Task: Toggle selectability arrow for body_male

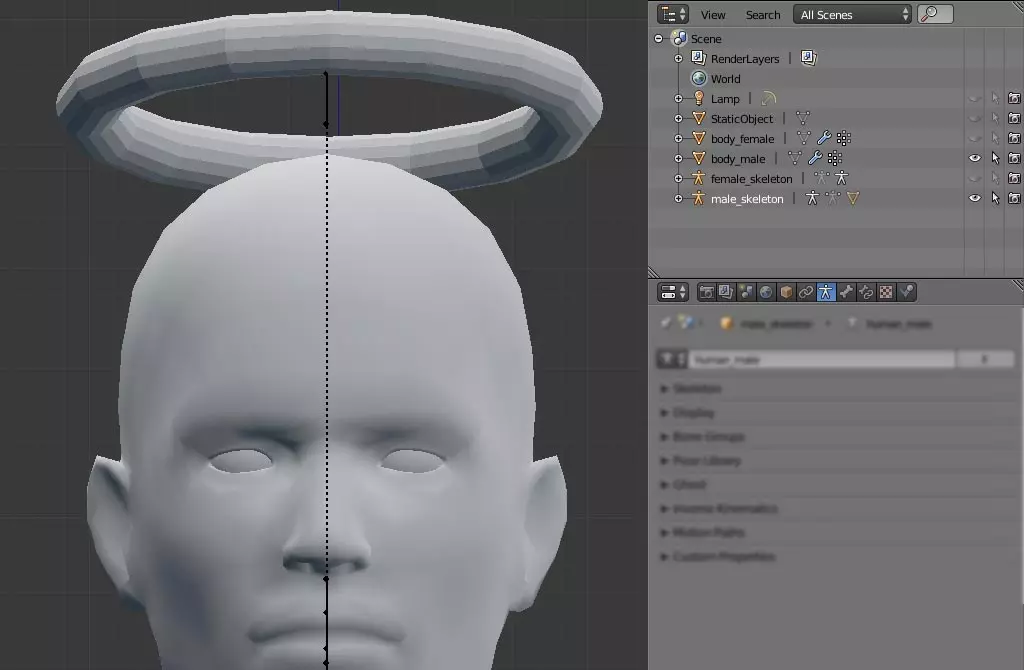Action: (x=995, y=159)
